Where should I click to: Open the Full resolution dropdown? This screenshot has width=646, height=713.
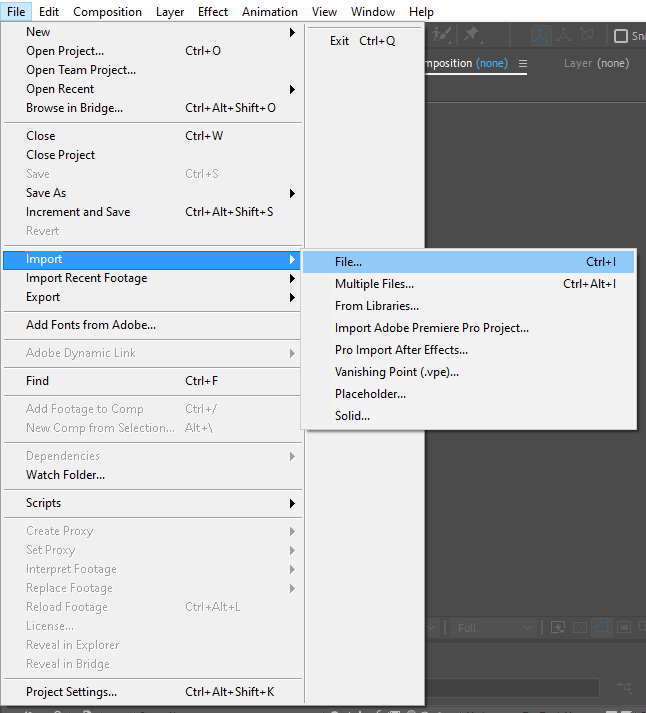[x=495, y=628]
